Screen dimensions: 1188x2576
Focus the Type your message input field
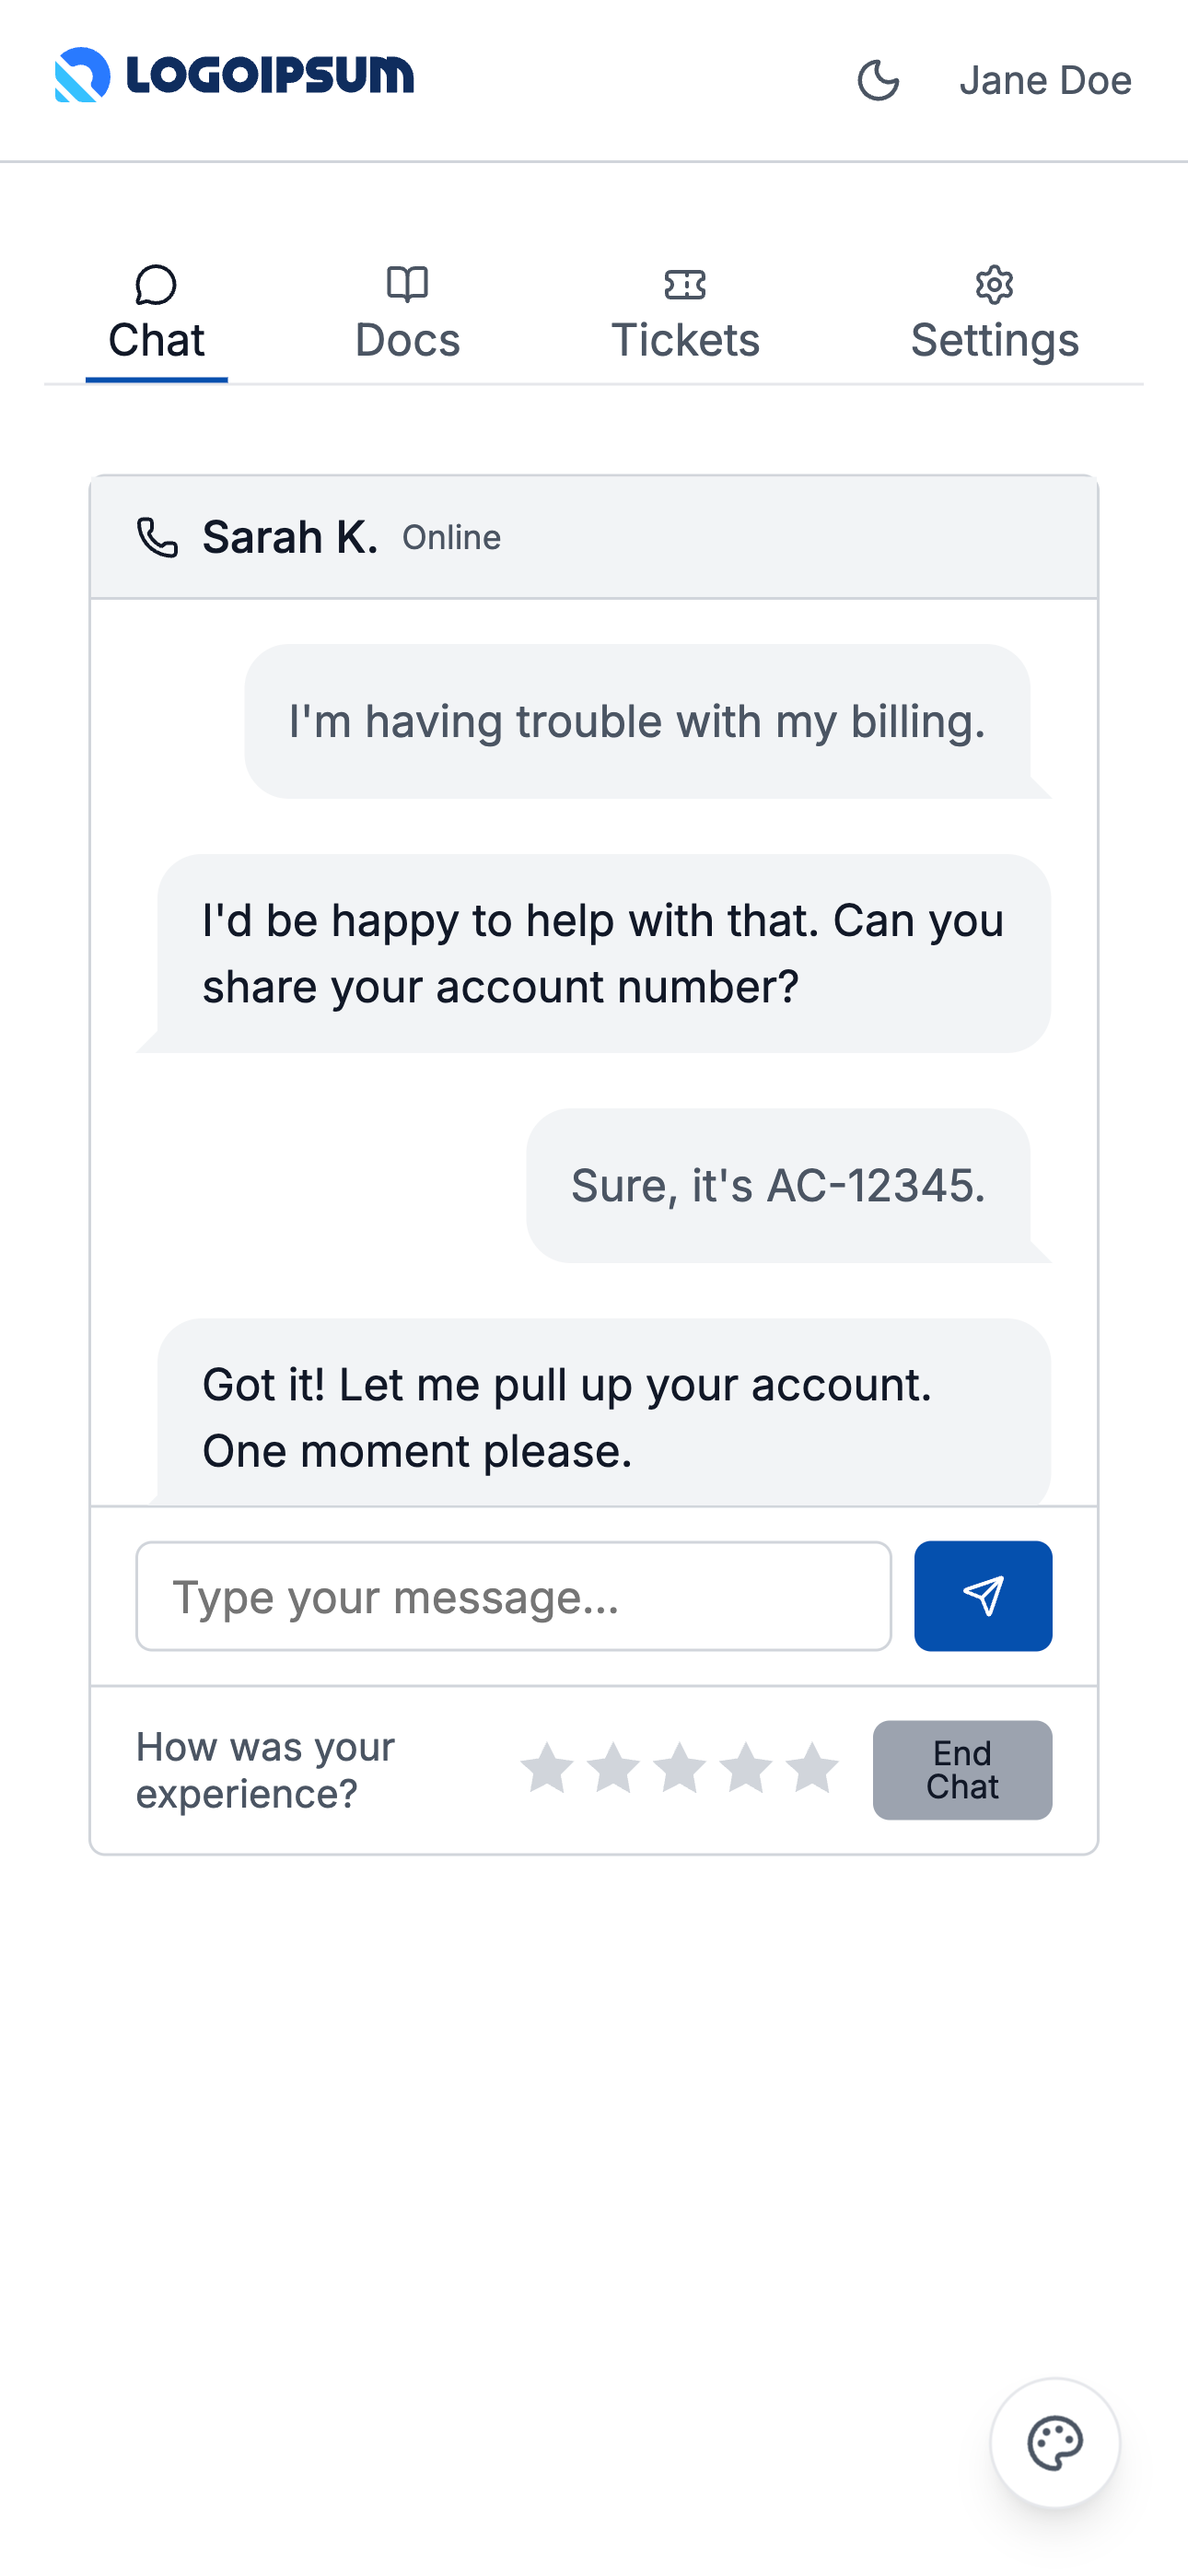(x=513, y=1596)
